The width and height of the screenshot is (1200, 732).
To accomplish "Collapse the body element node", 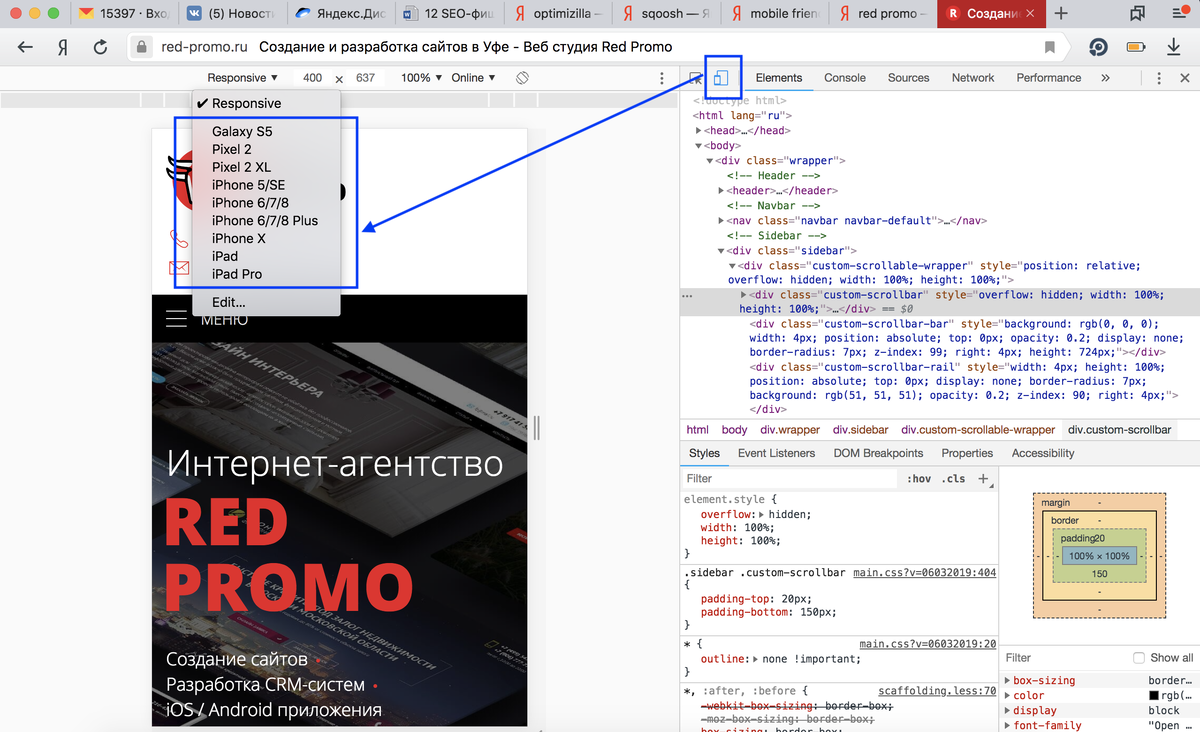I will 699,146.
